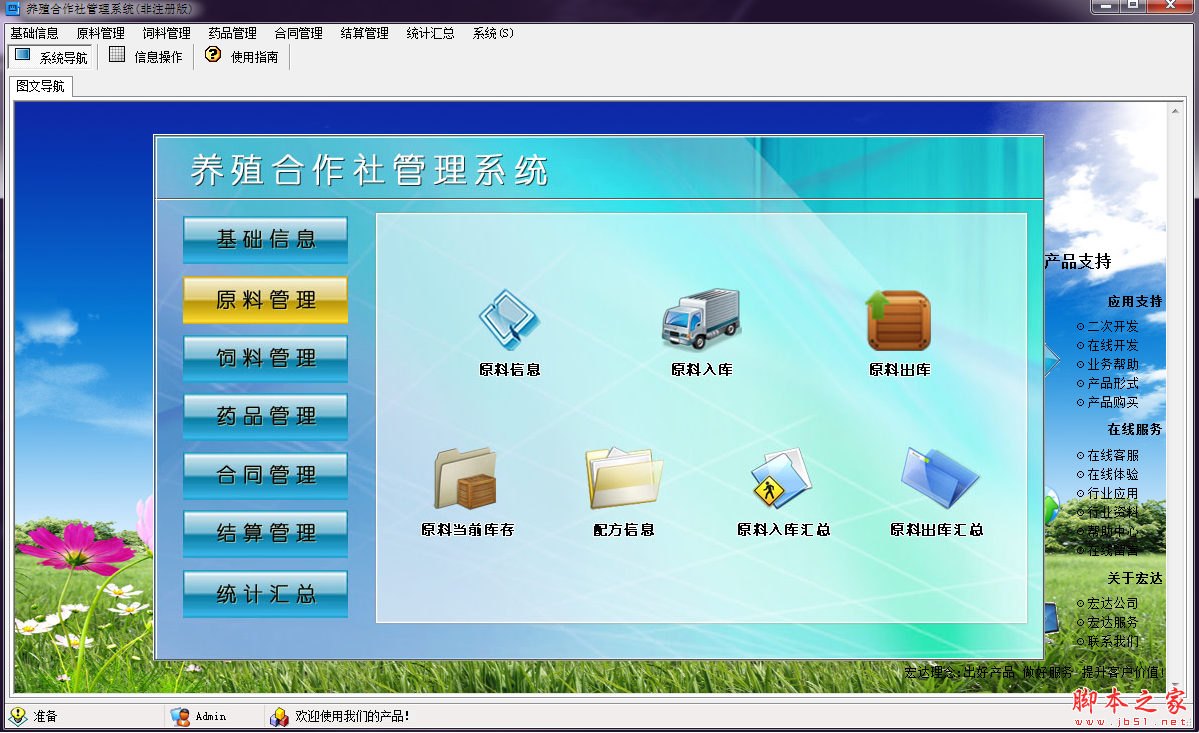Open the 宏达服务 link
This screenshot has width=1199, height=733.
tap(1113, 623)
